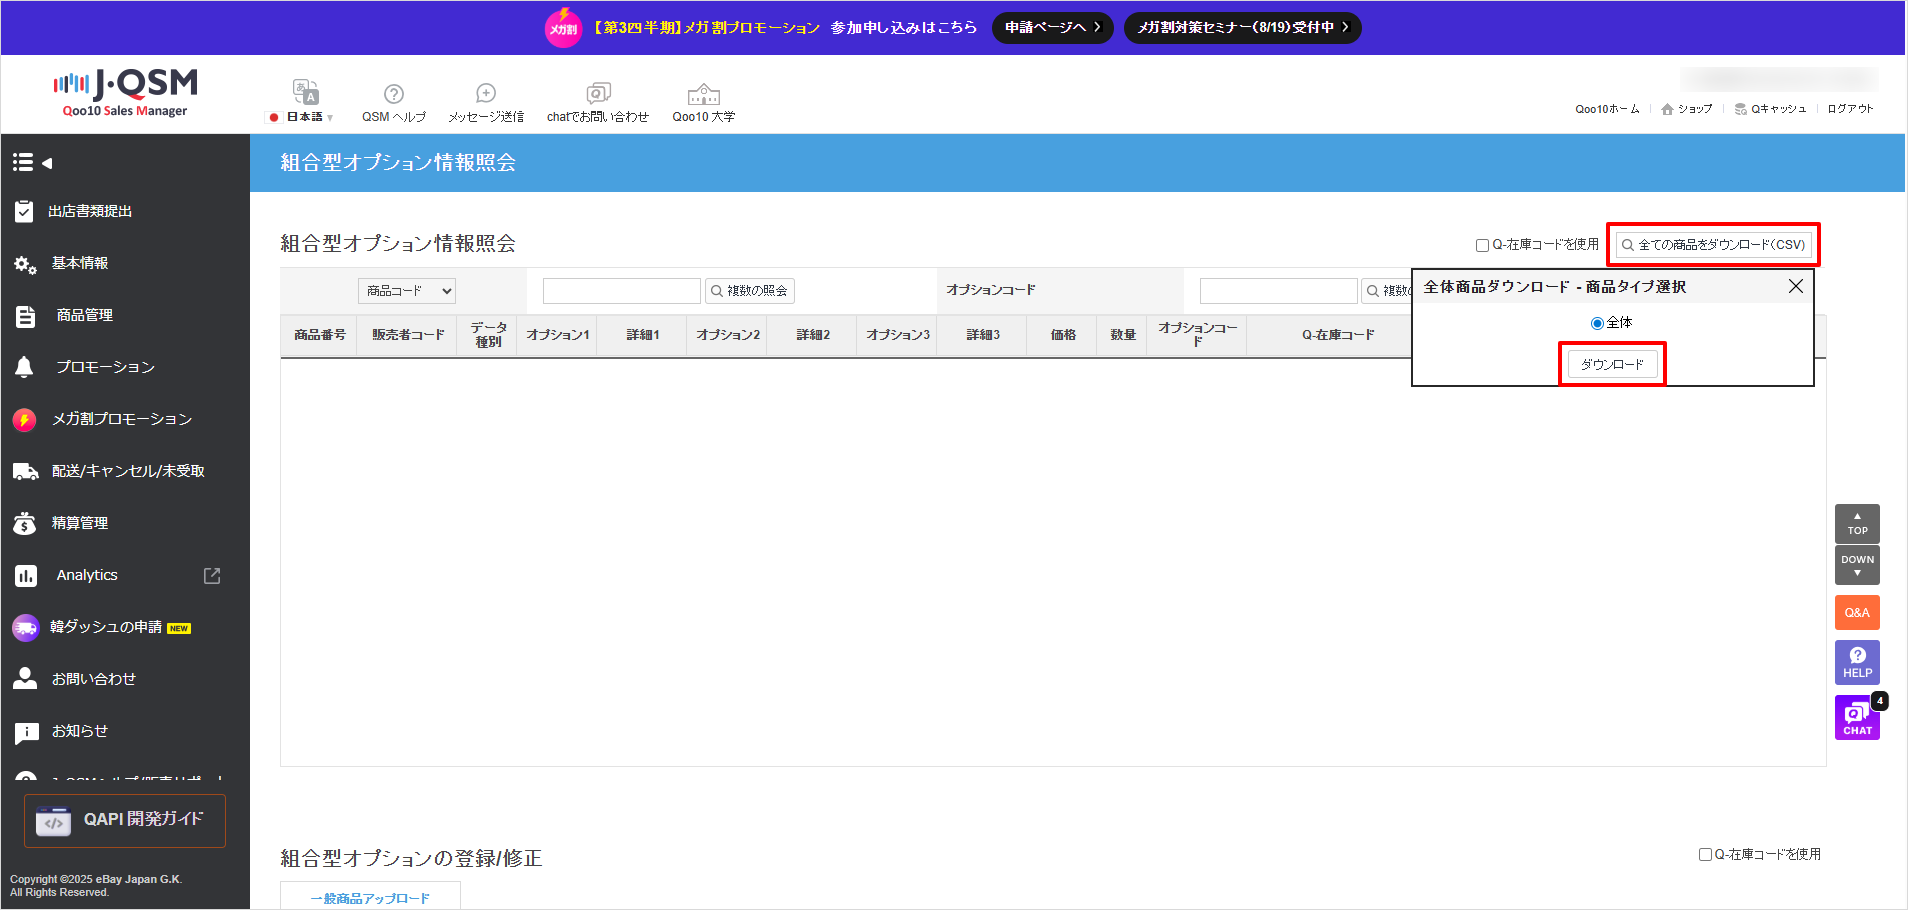Viewport: 1908px width, 910px height.
Task: Click the product code search field
Action: pos(621,291)
